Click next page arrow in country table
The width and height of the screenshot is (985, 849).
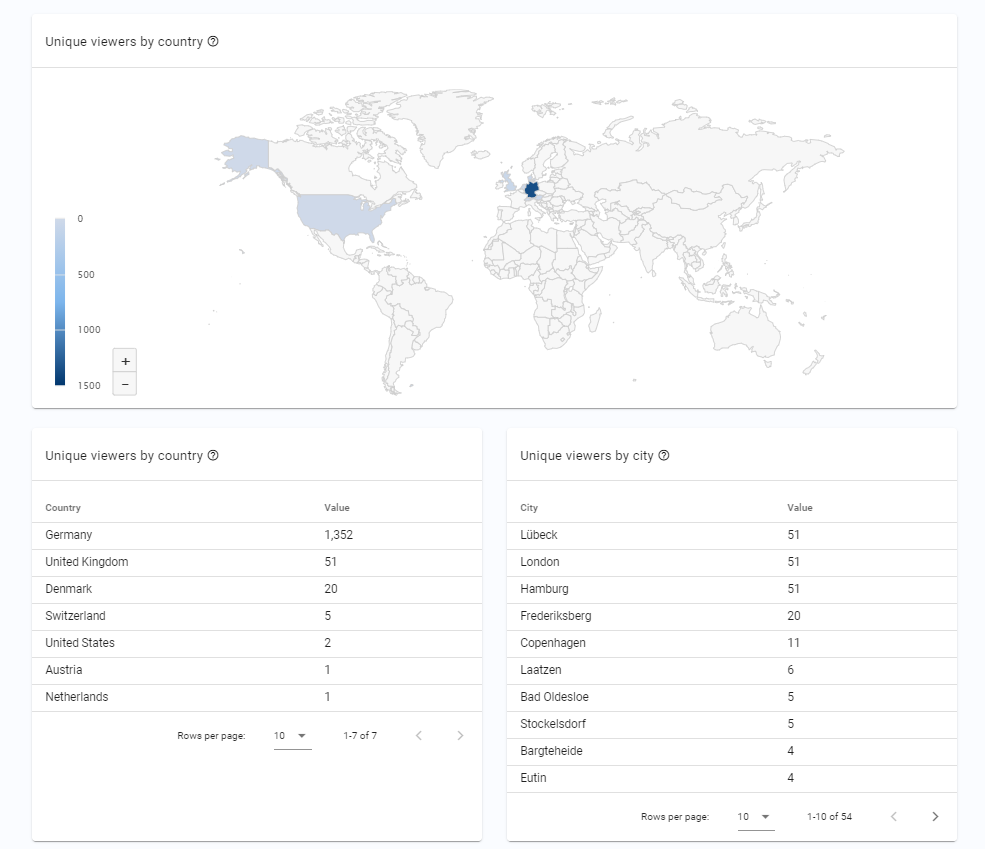tap(460, 735)
